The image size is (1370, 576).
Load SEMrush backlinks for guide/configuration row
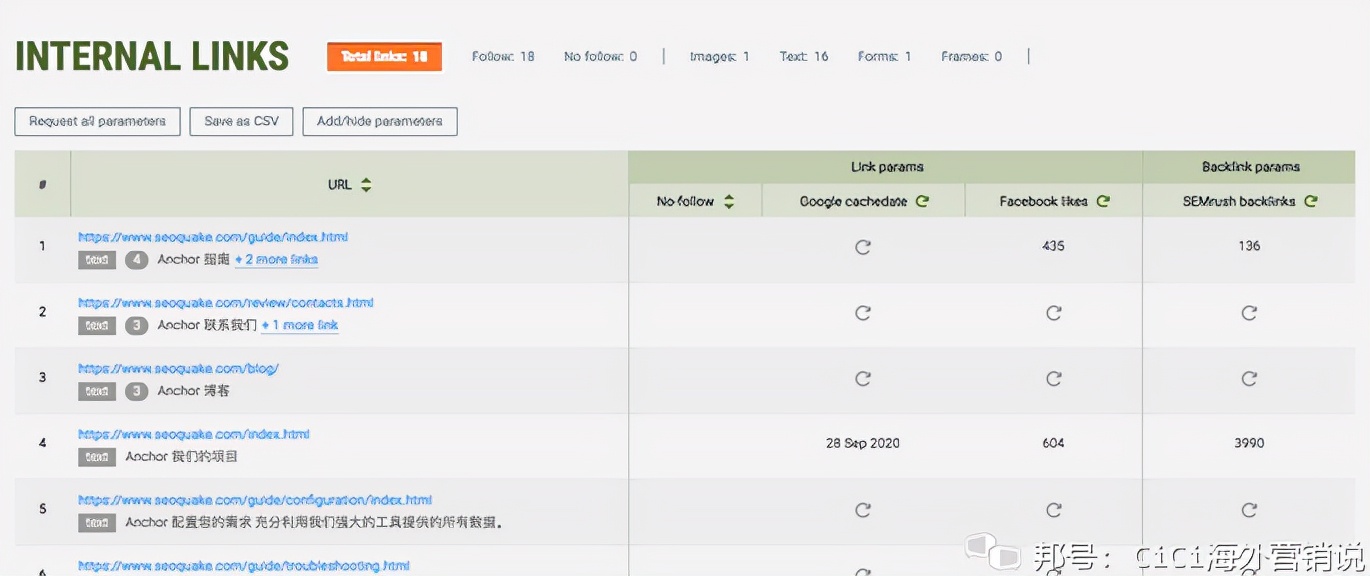[x=1248, y=509]
